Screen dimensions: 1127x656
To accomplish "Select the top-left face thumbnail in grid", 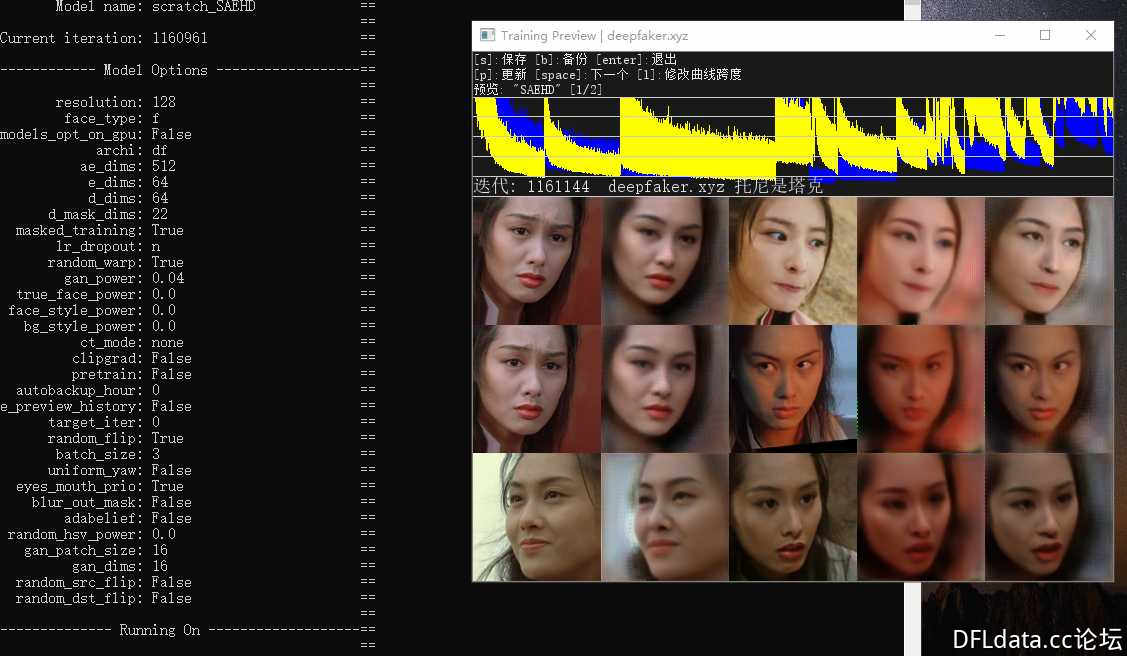I will point(537,261).
